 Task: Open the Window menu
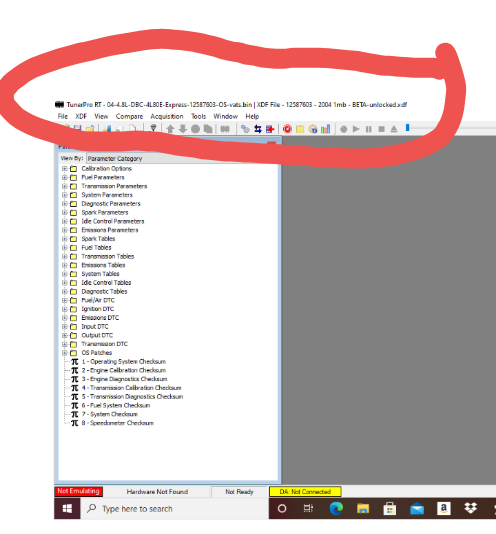226,116
